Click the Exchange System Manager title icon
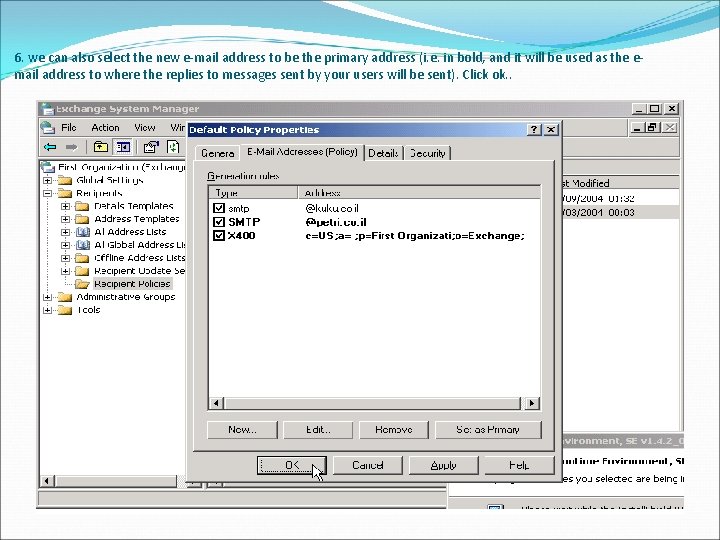 (47, 109)
